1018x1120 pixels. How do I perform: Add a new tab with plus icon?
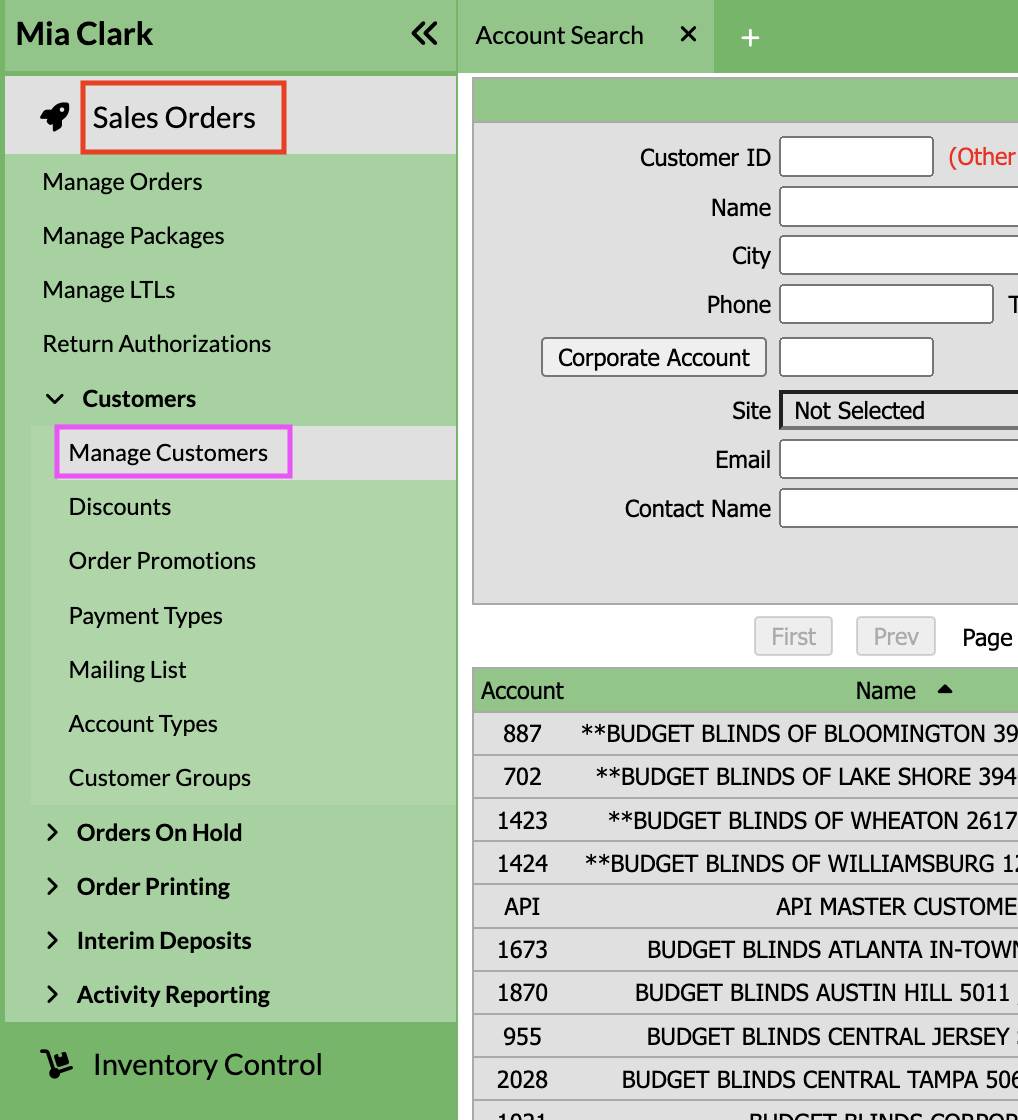750,37
